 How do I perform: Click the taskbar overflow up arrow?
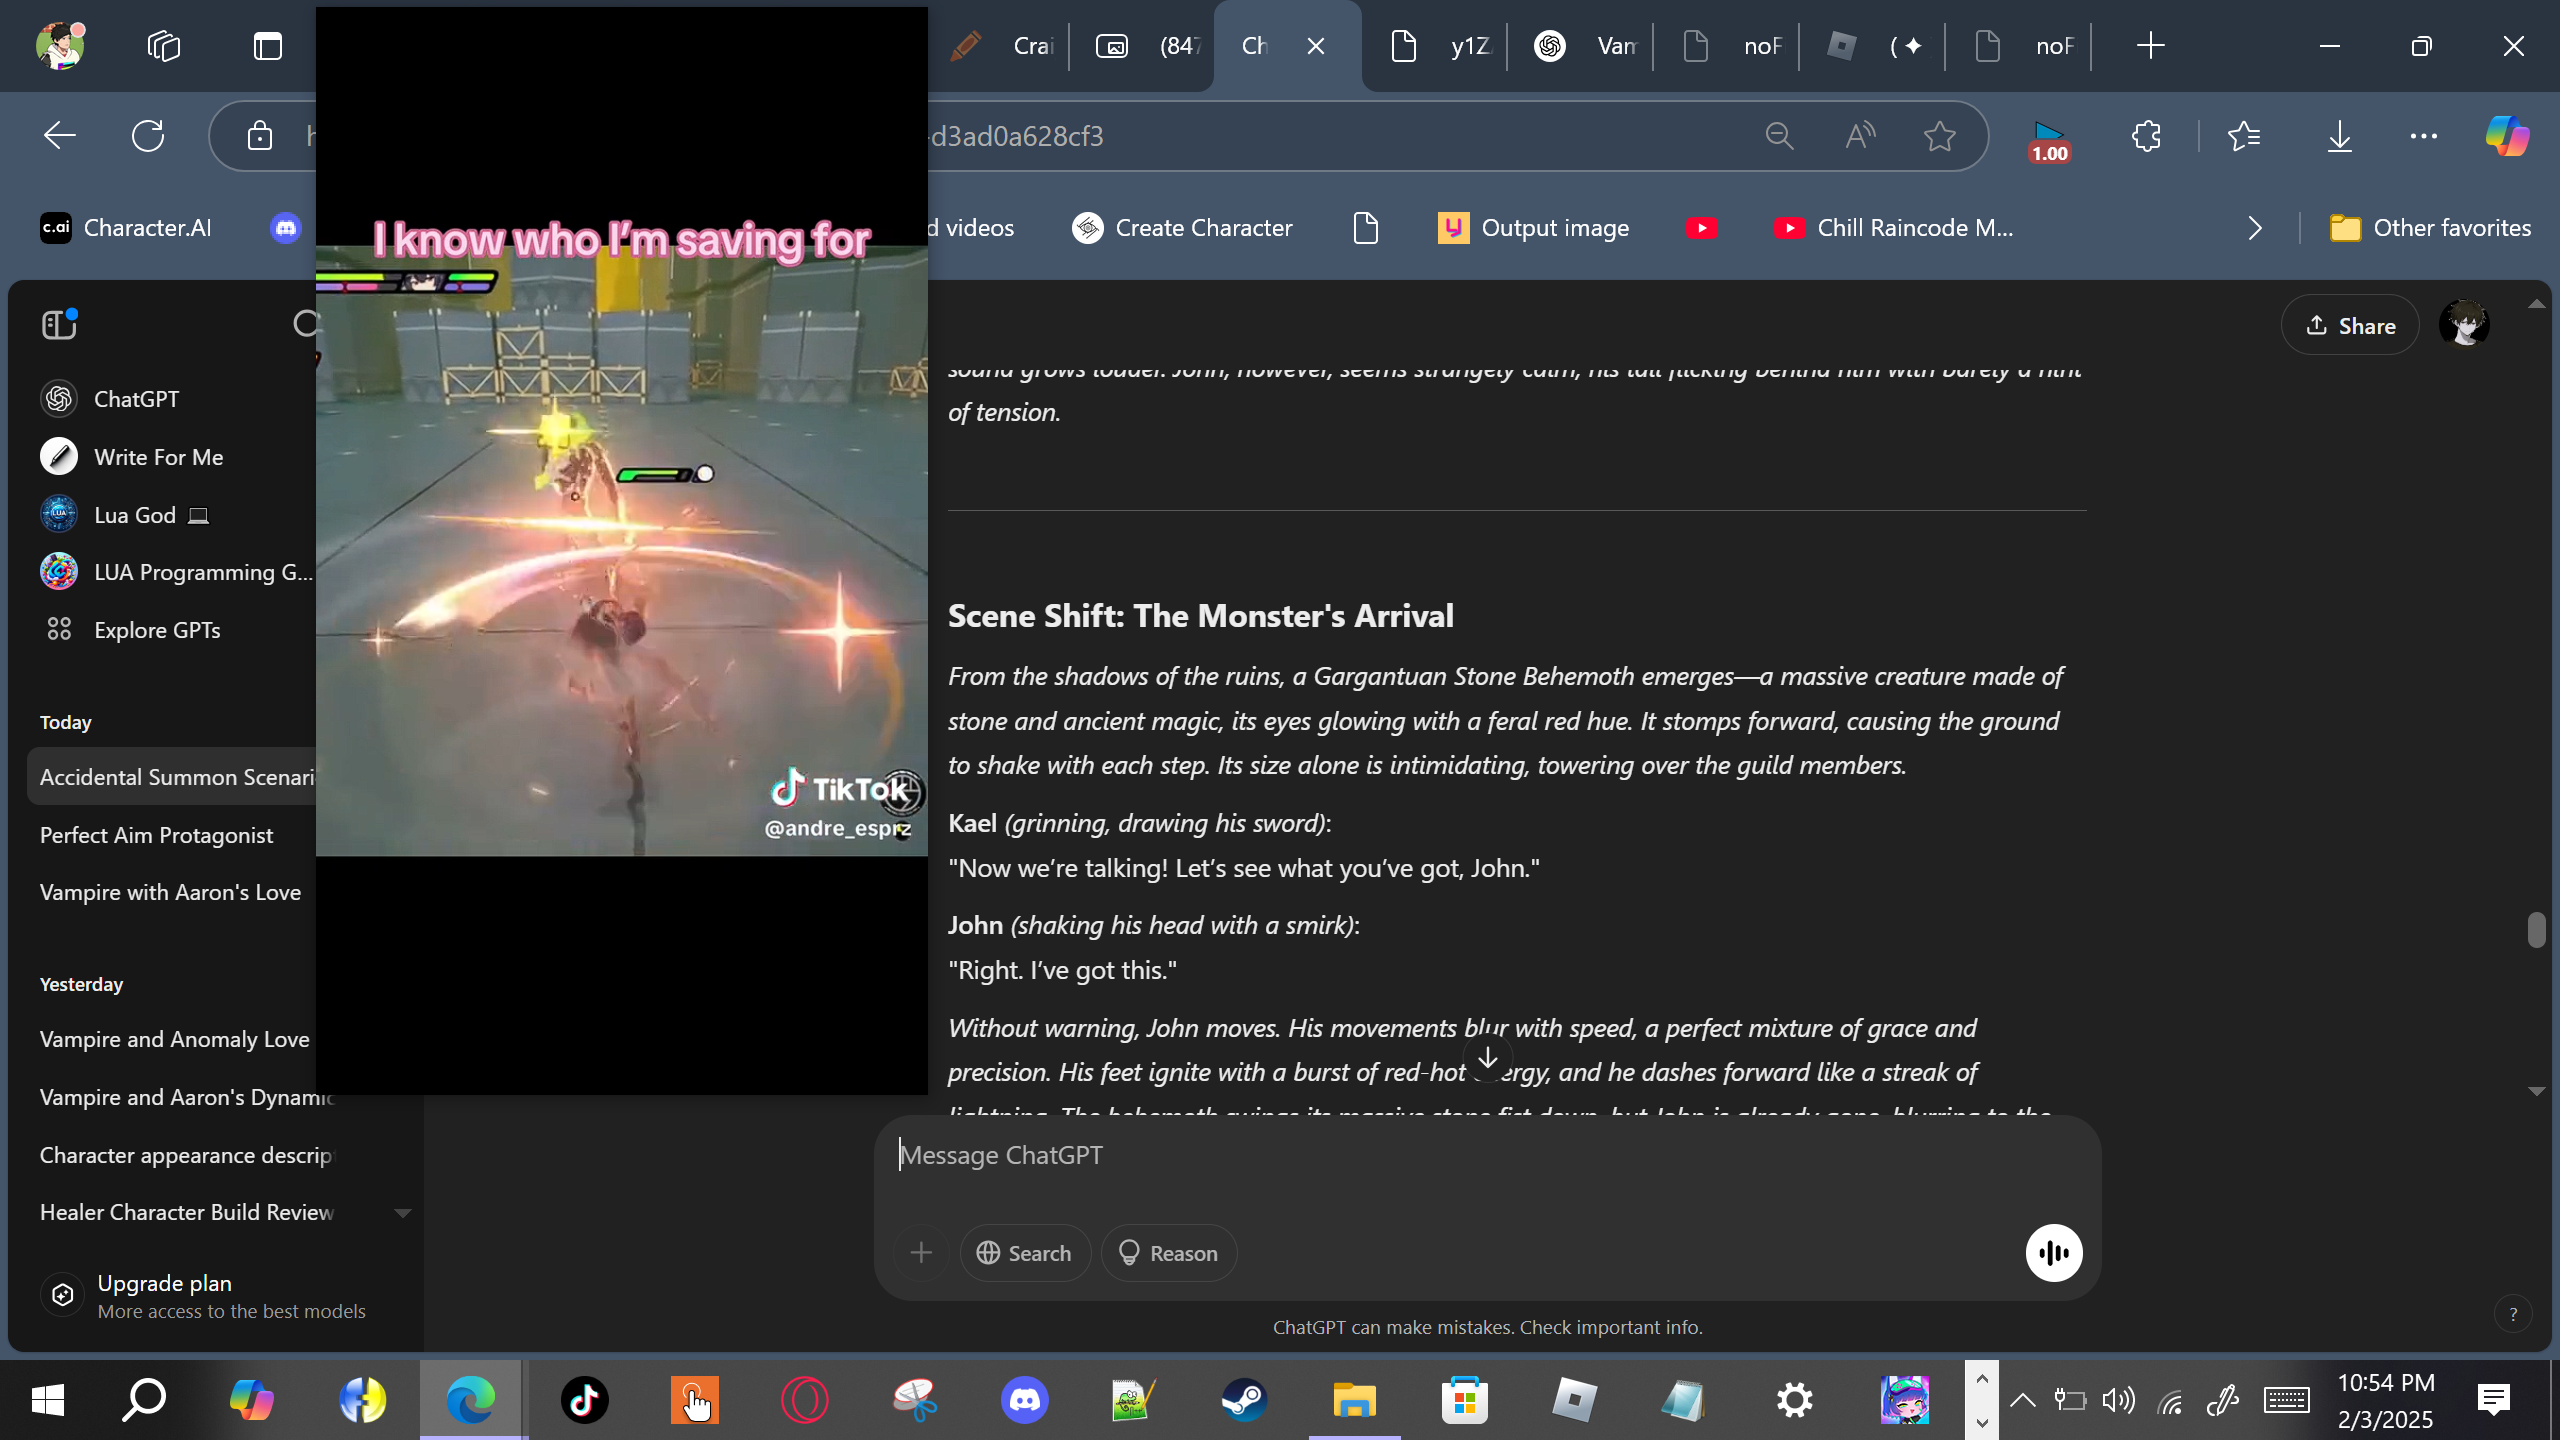(x=1982, y=1379)
